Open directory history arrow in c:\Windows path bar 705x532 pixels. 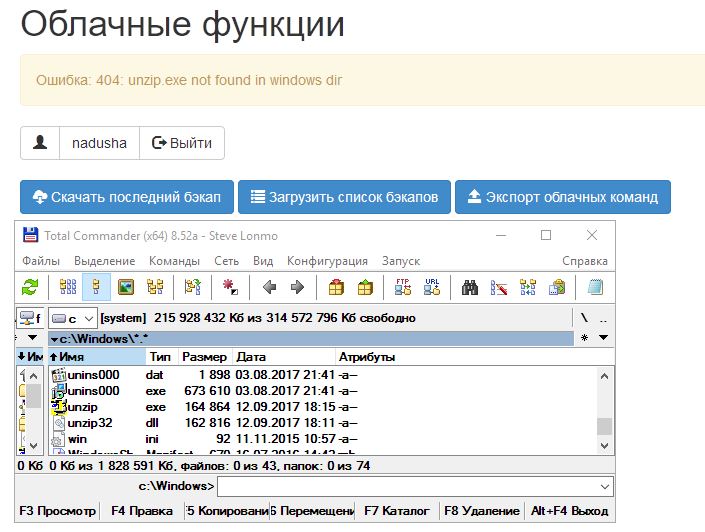[54, 339]
